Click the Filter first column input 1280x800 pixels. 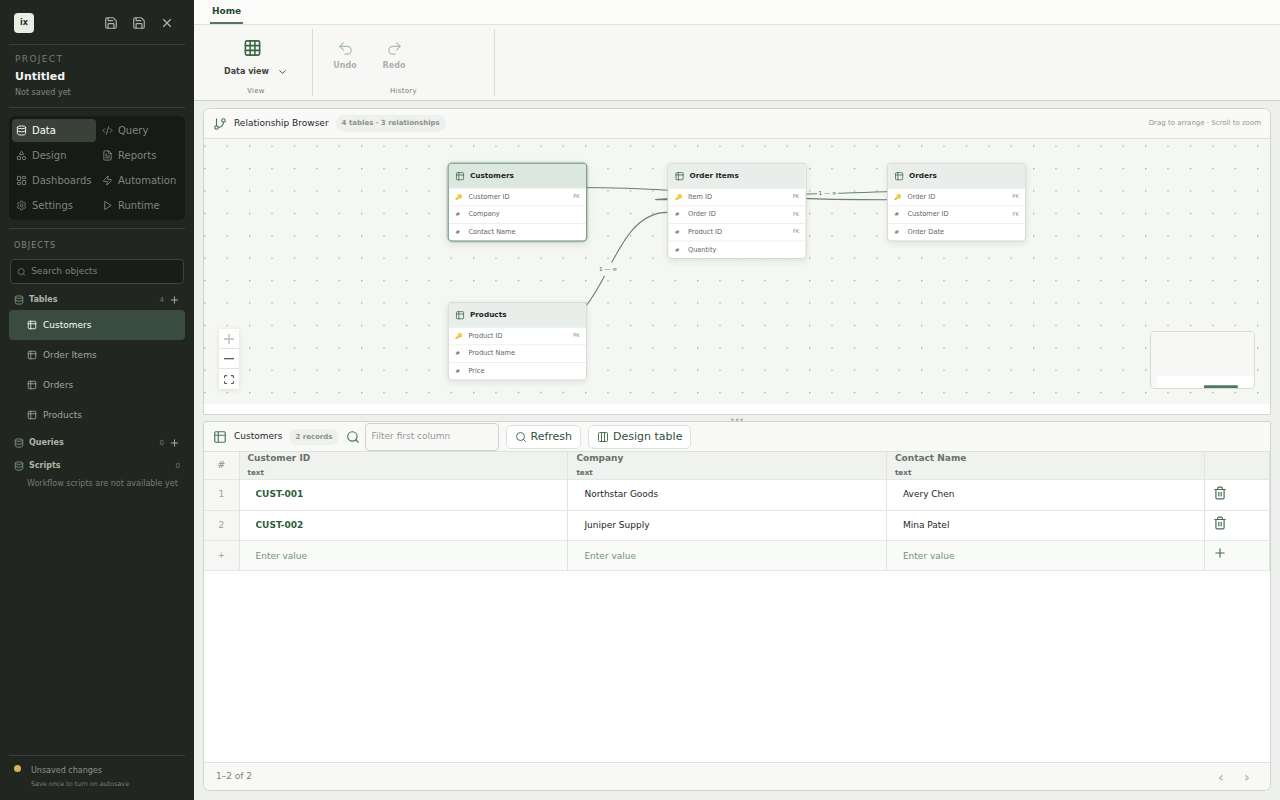tap(432, 437)
